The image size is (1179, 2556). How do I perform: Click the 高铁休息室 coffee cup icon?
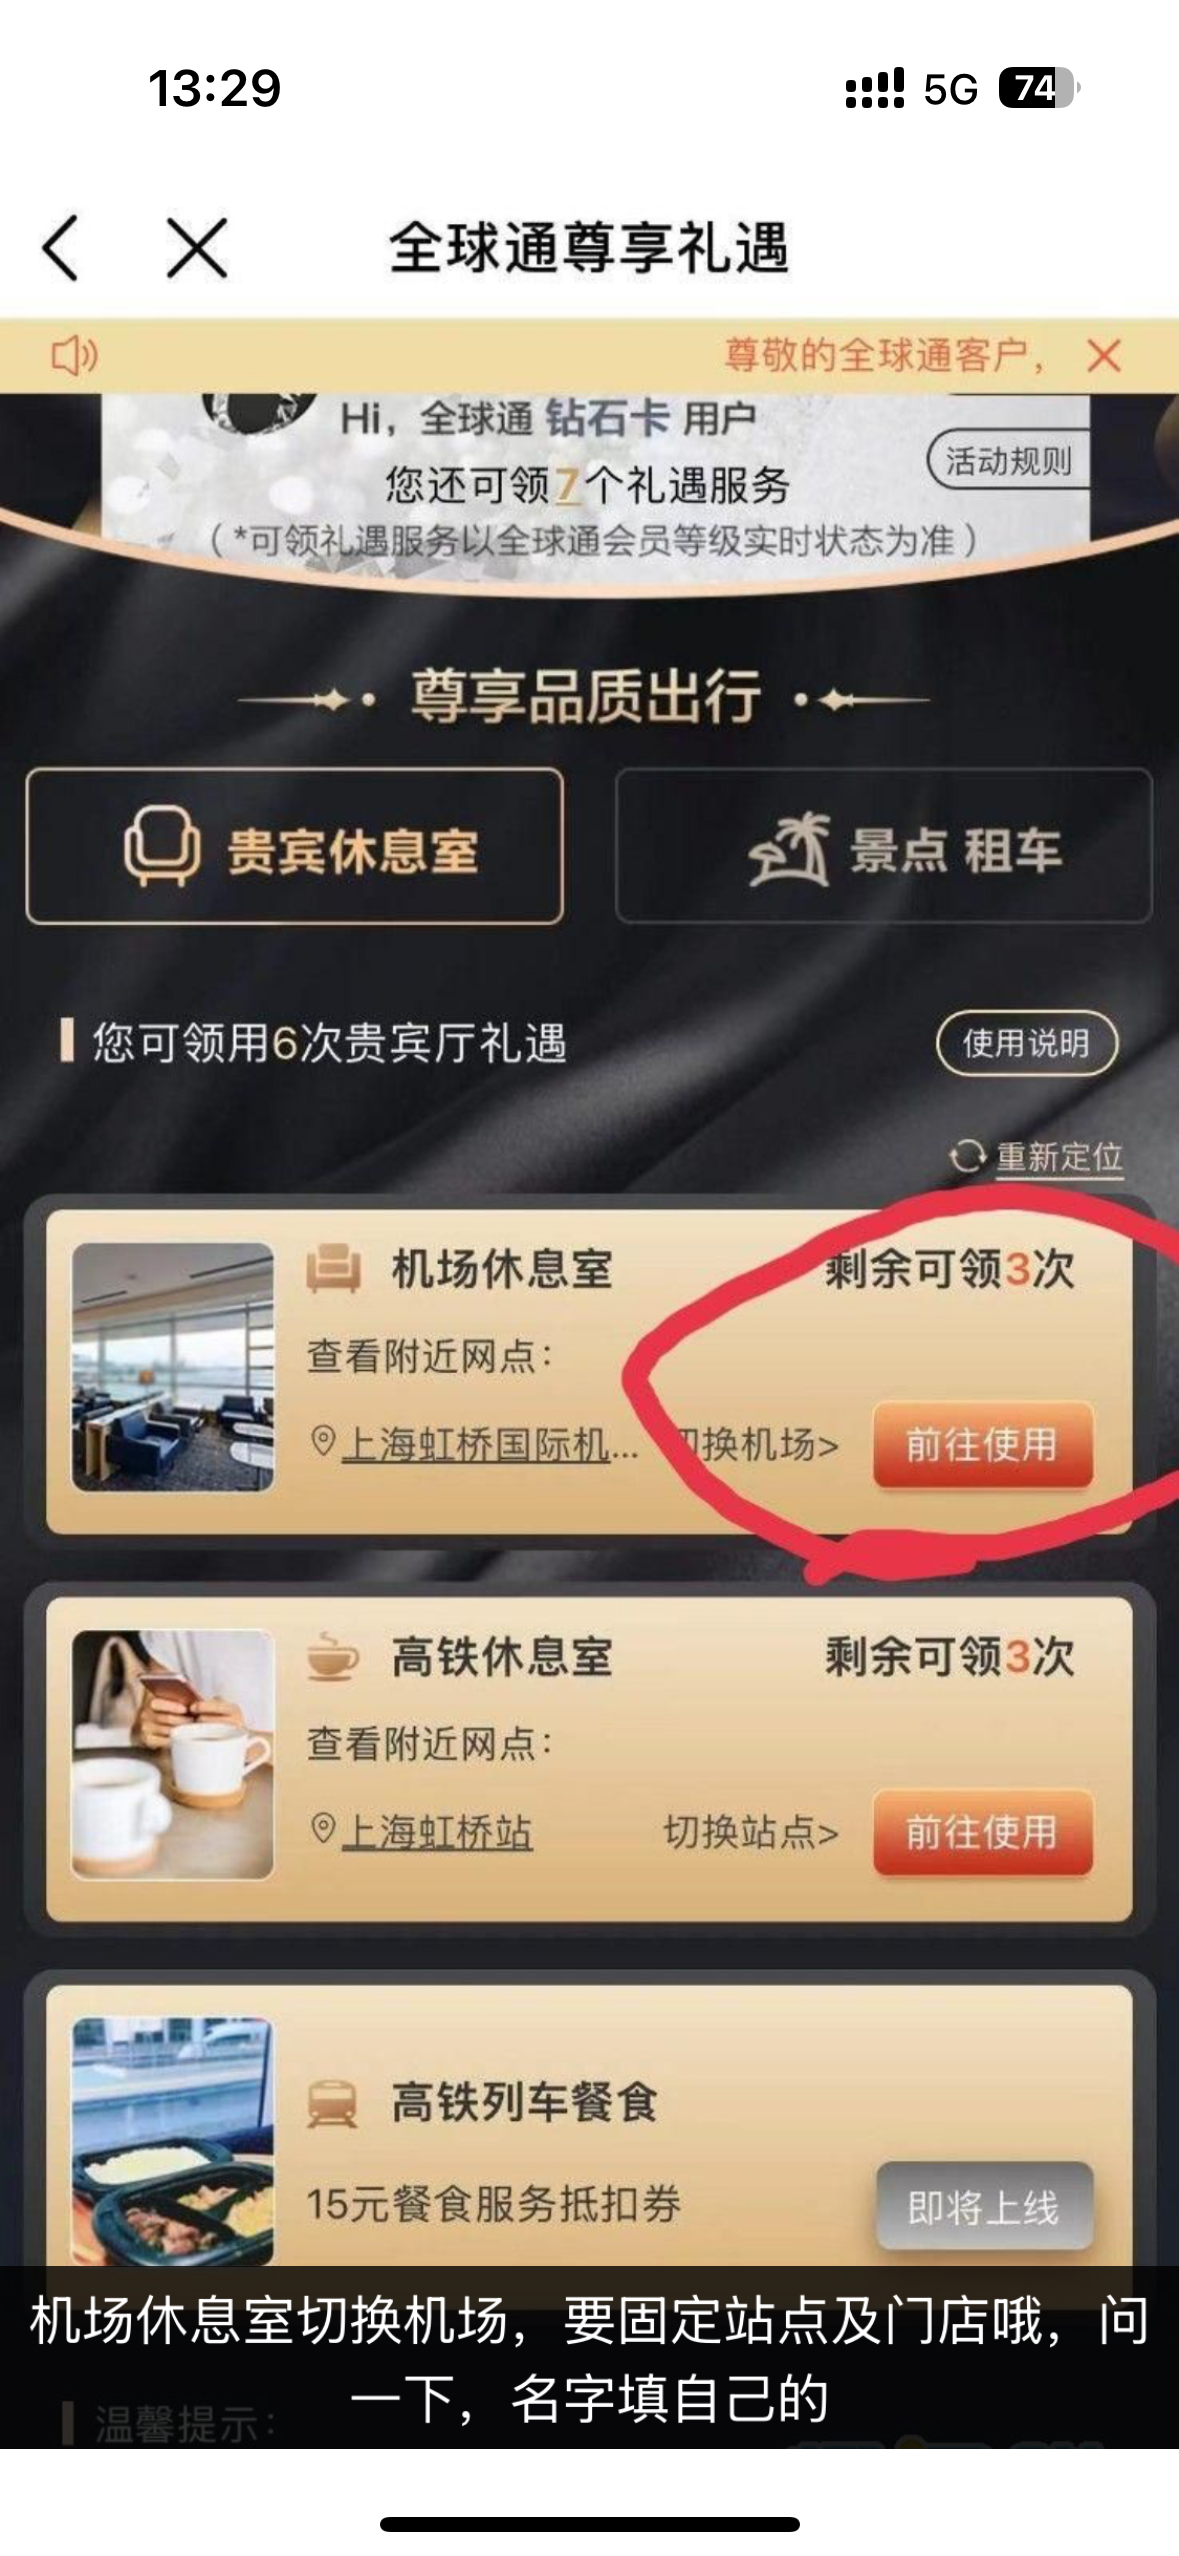333,1657
